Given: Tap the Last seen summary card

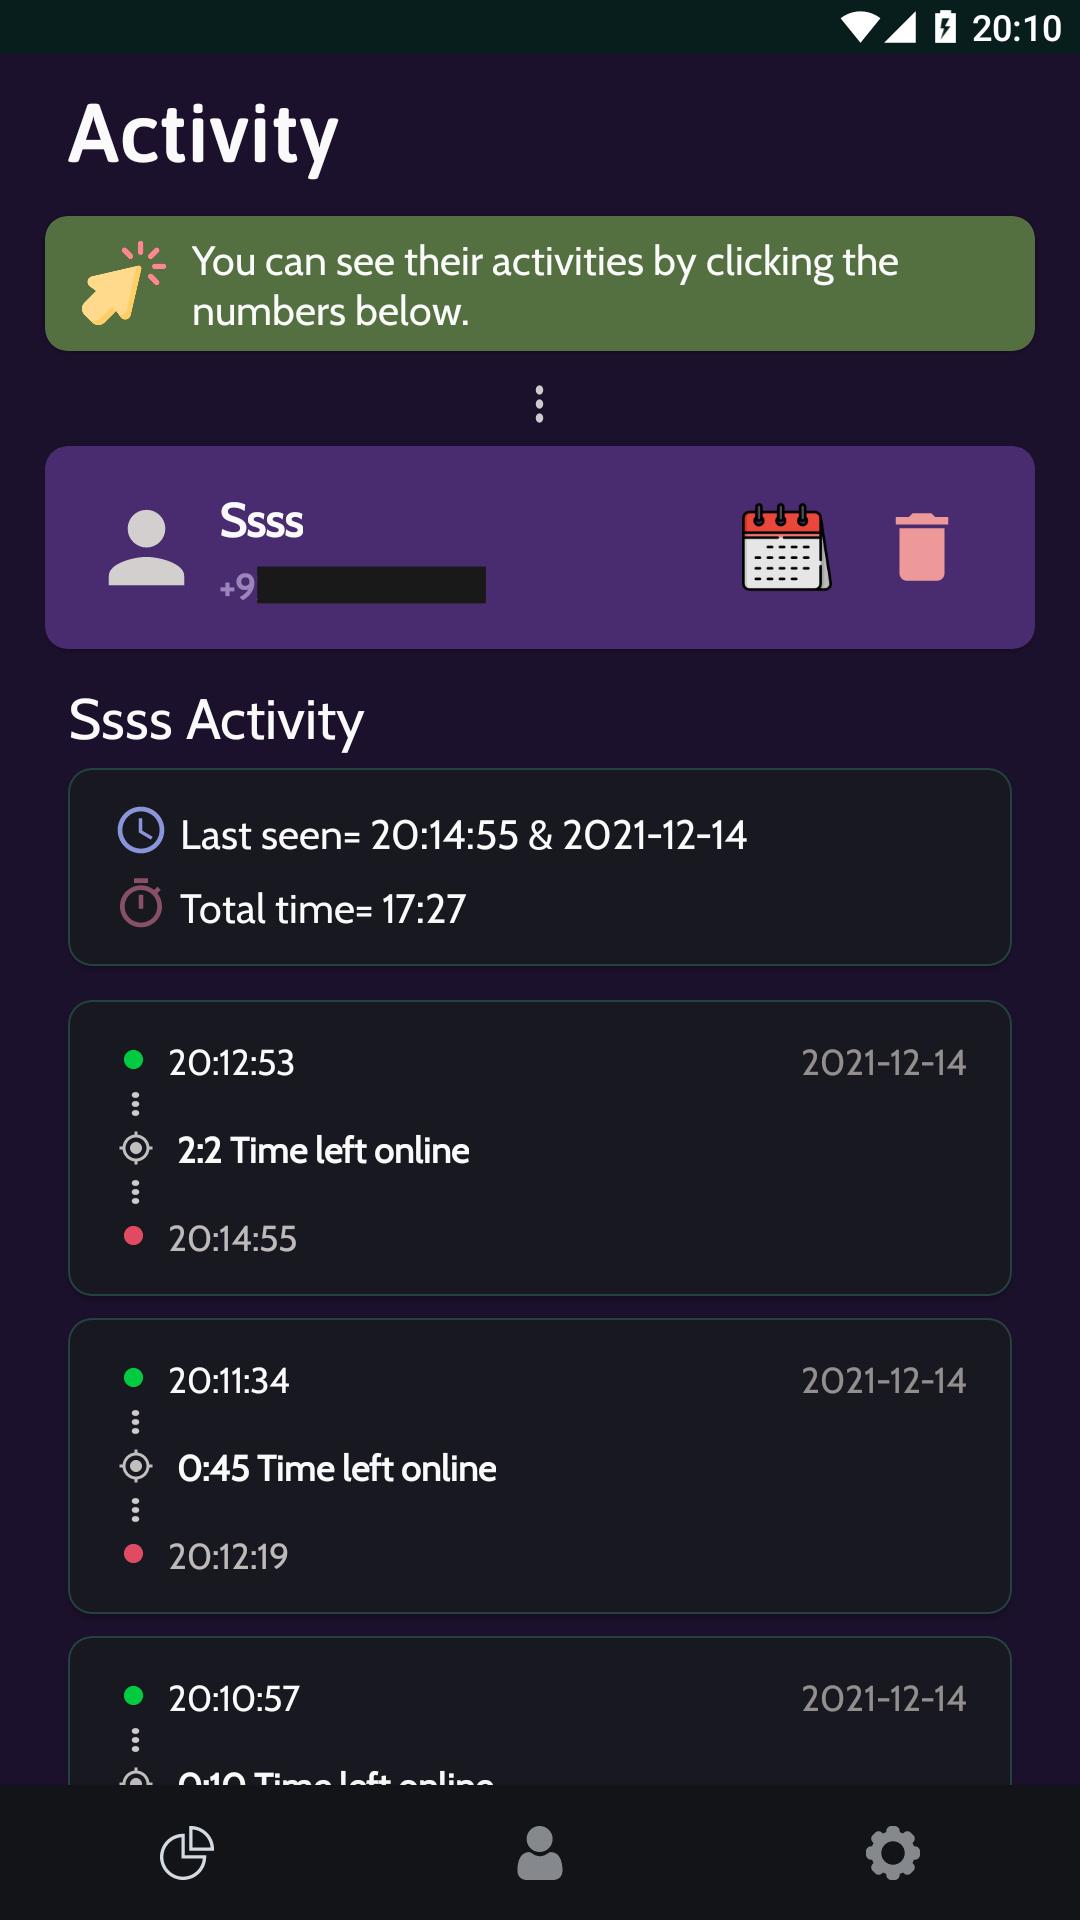Looking at the screenshot, I should tap(540, 867).
